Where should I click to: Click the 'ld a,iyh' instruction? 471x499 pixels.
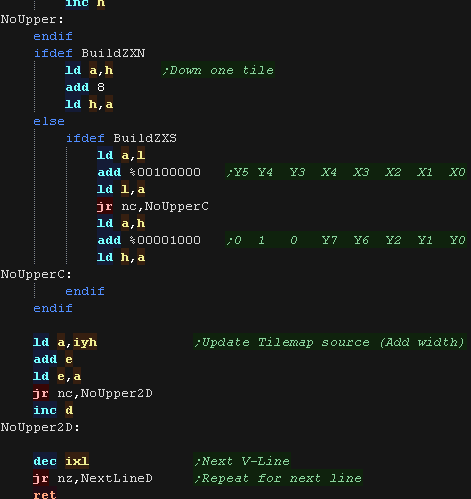(x=65, y=342)
